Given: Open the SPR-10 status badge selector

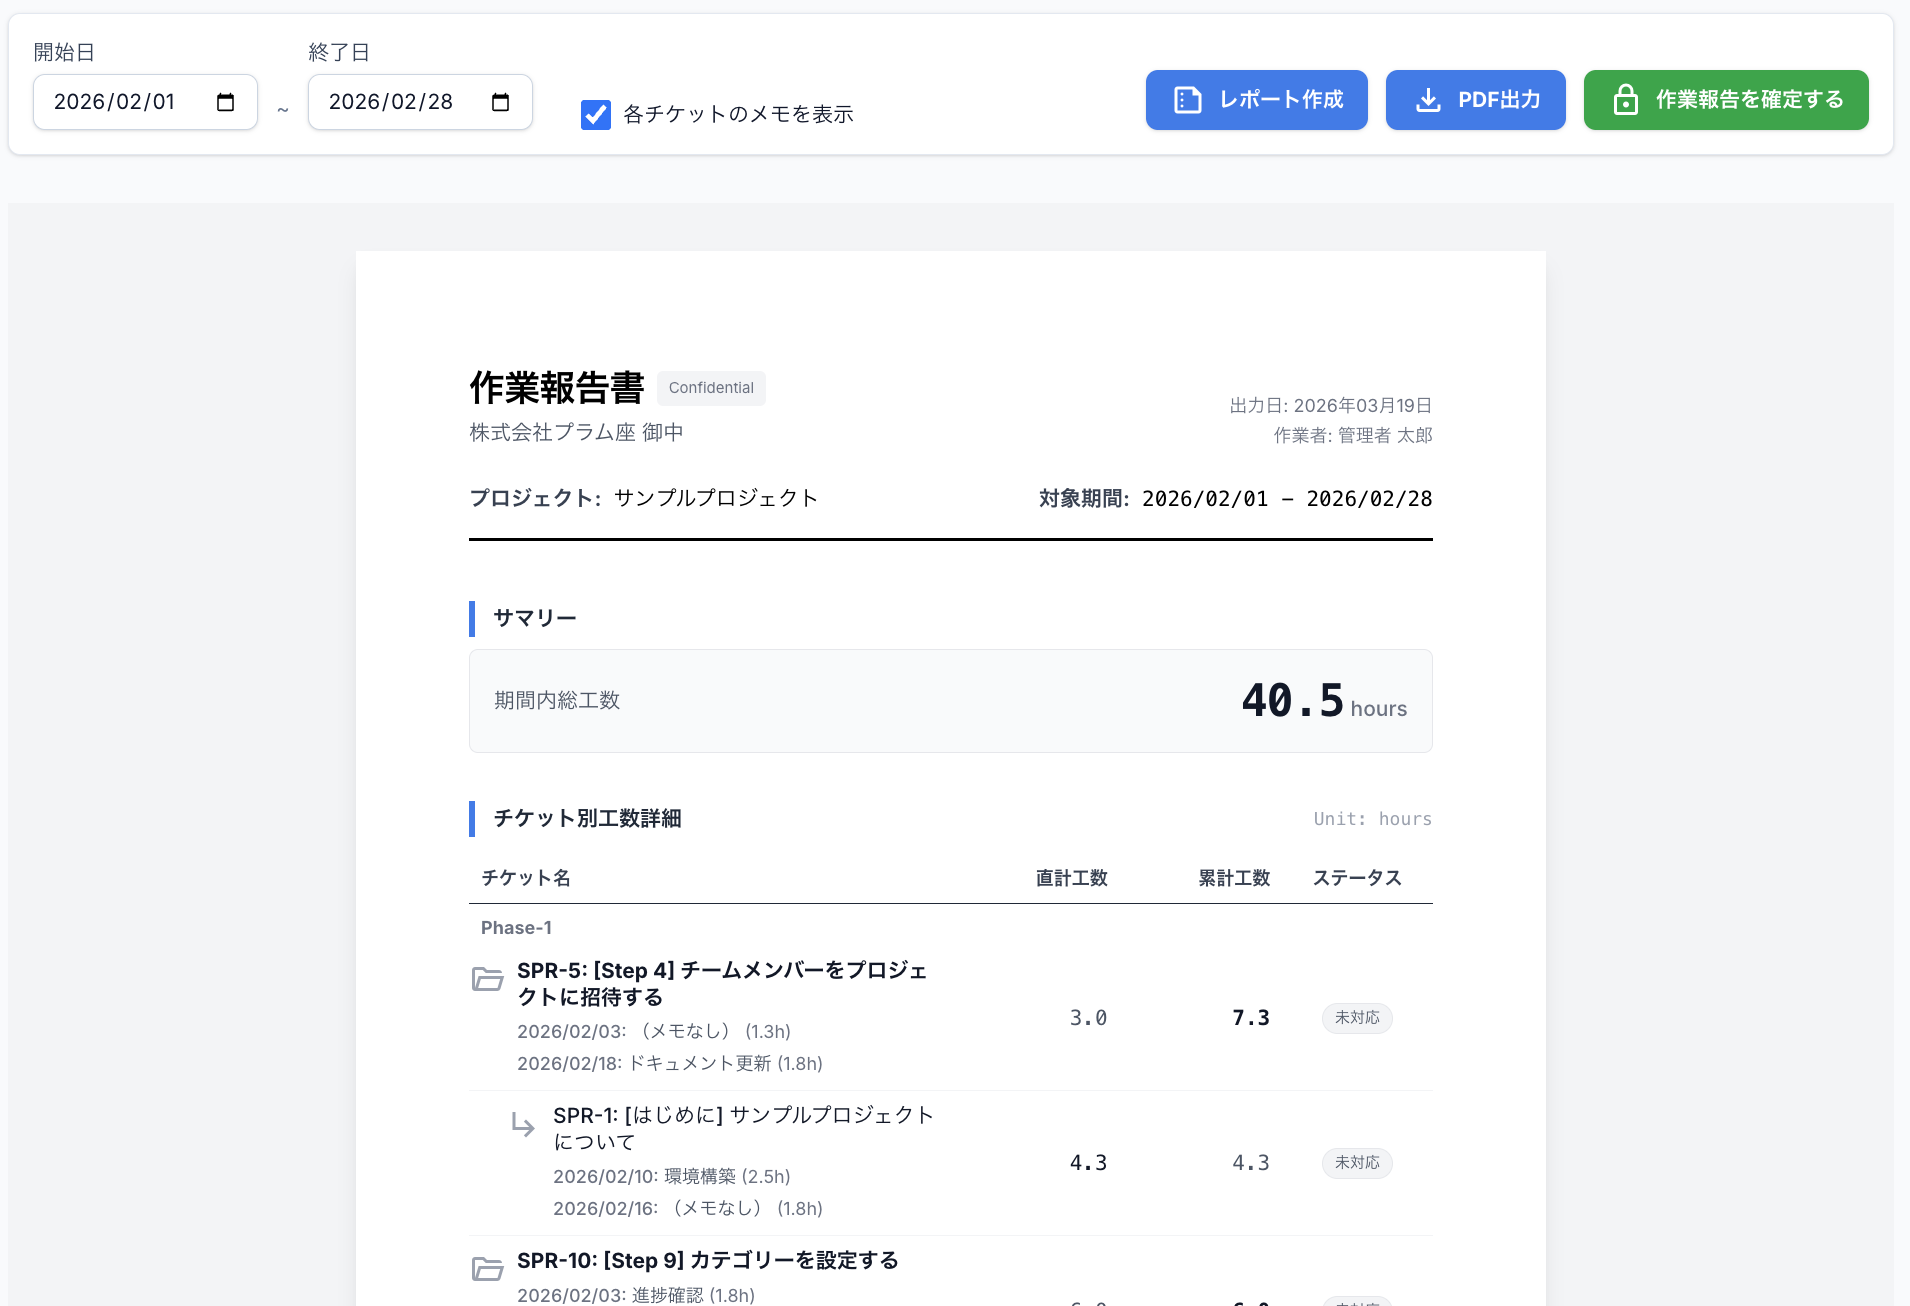Looking at the screenshot, I should [1354, 1300].
